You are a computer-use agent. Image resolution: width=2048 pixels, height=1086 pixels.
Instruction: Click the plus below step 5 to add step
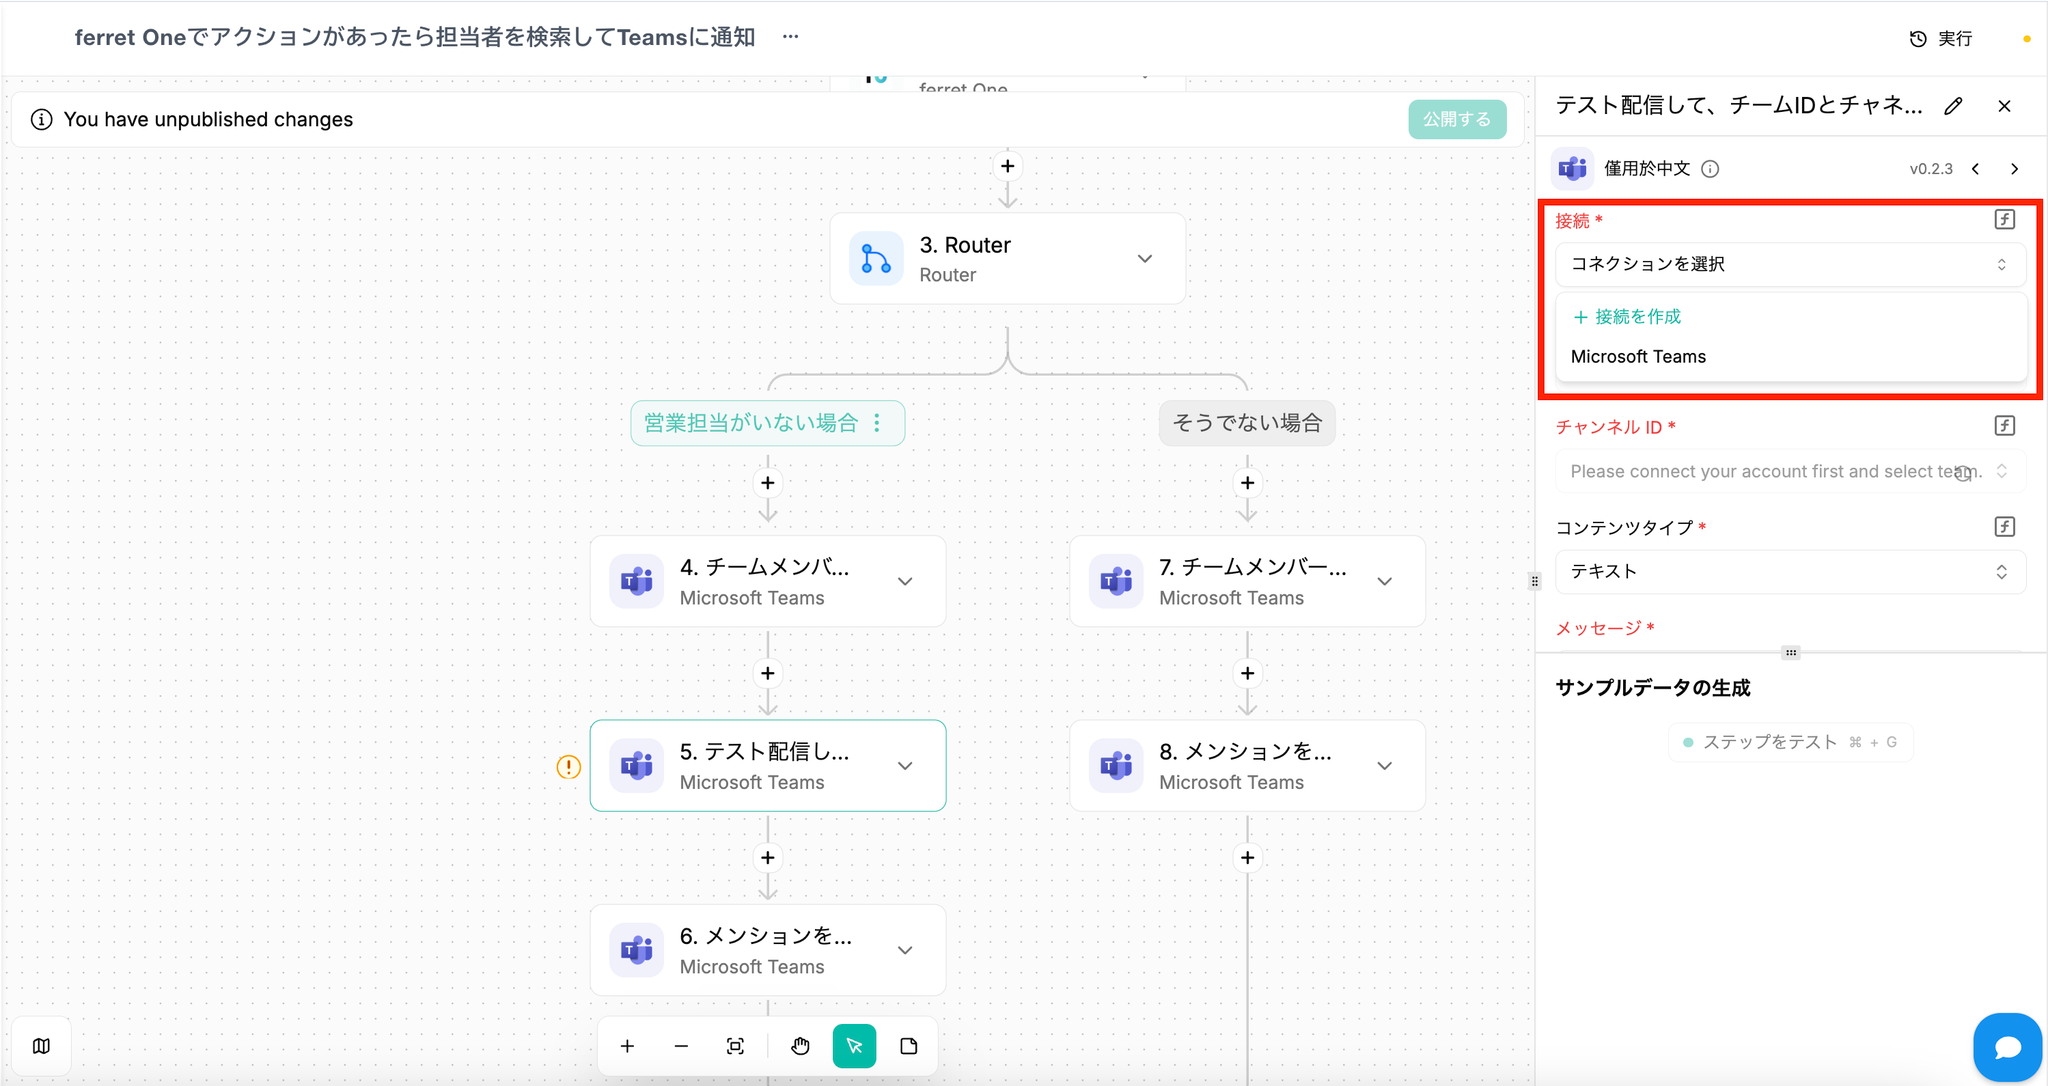[x=768, y=858]
